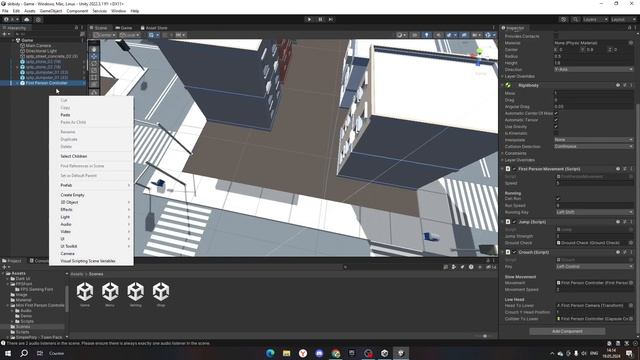Toggle the Automatic Center Of Mass checkbox
The width and height of the screenshot is (640, 360).
point(556,113)
